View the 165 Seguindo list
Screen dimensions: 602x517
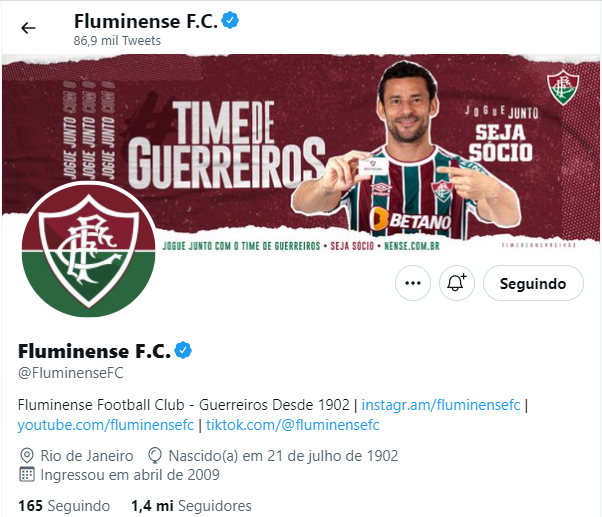tap(64, 506)
